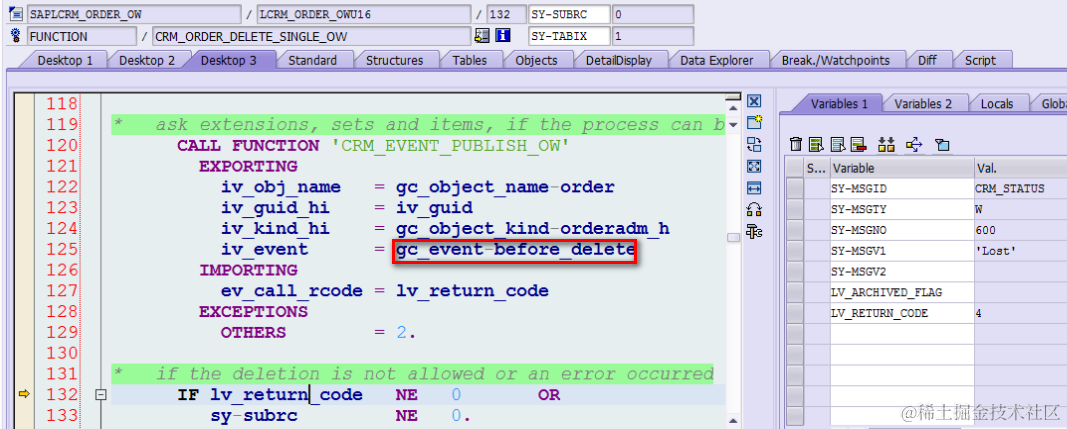
Task: Click the SY-MSGV2 variable cell
Action: 902,272
